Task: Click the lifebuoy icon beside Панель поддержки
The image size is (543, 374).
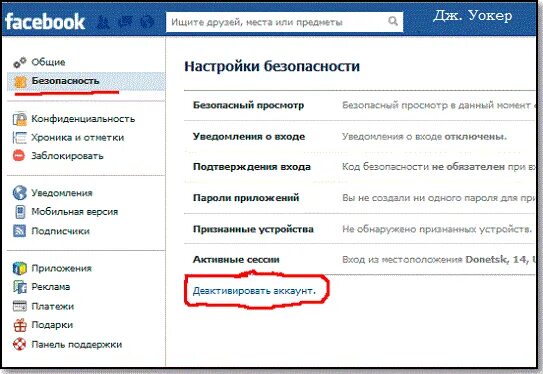Action: (19, 344)
